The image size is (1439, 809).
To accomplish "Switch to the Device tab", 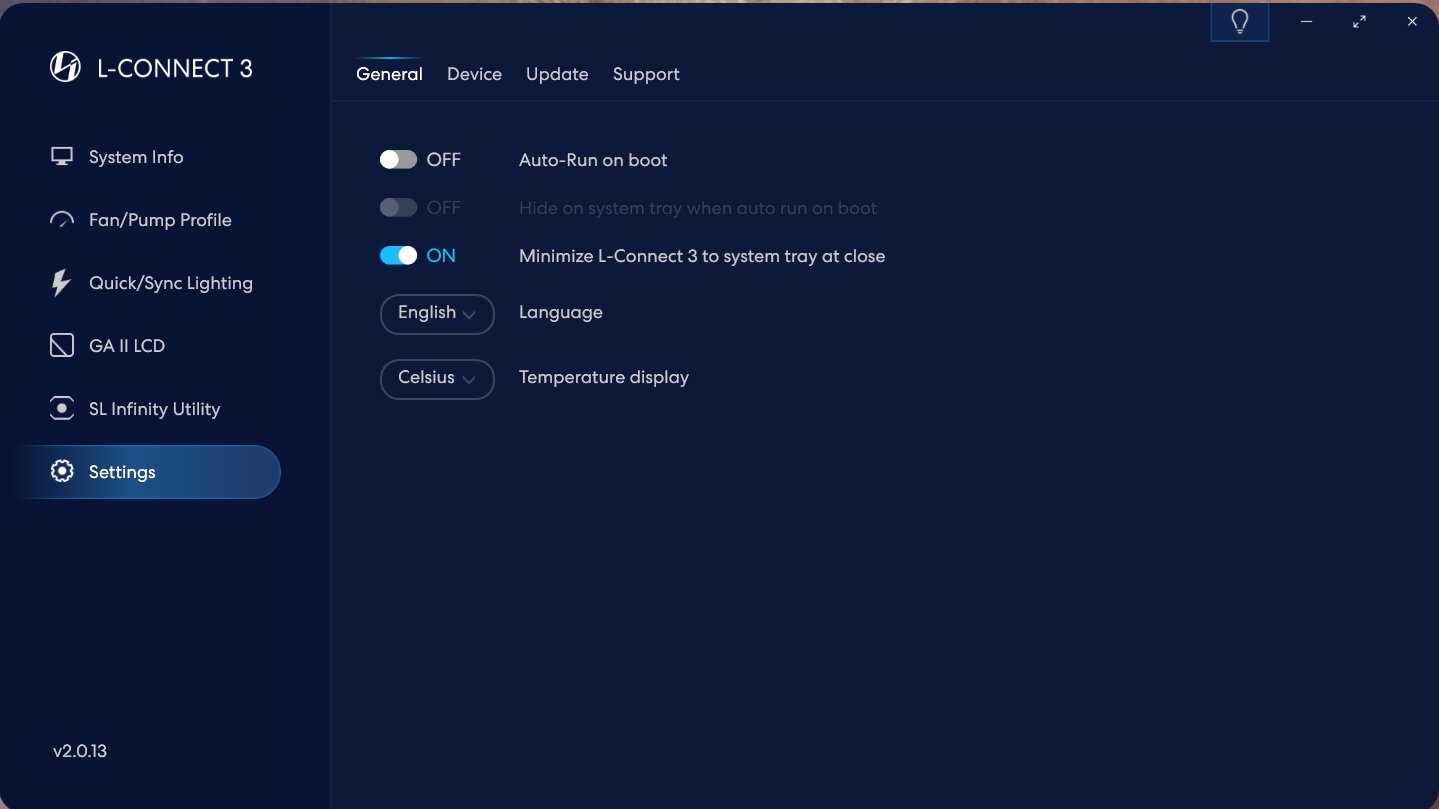I will (x=474, y=74).
